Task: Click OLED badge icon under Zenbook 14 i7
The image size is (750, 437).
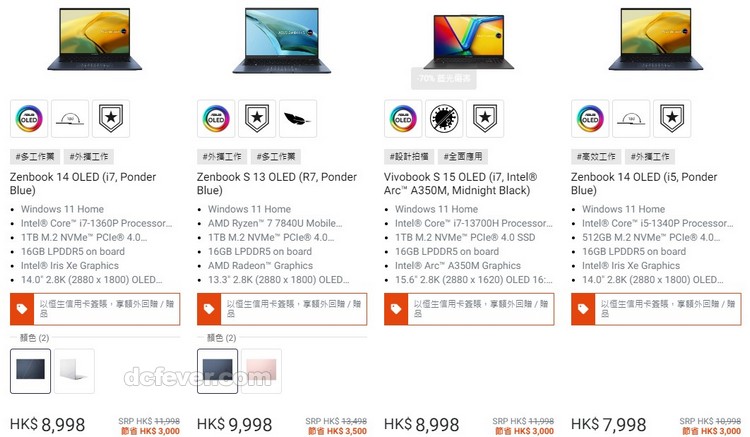Action: 29,119
